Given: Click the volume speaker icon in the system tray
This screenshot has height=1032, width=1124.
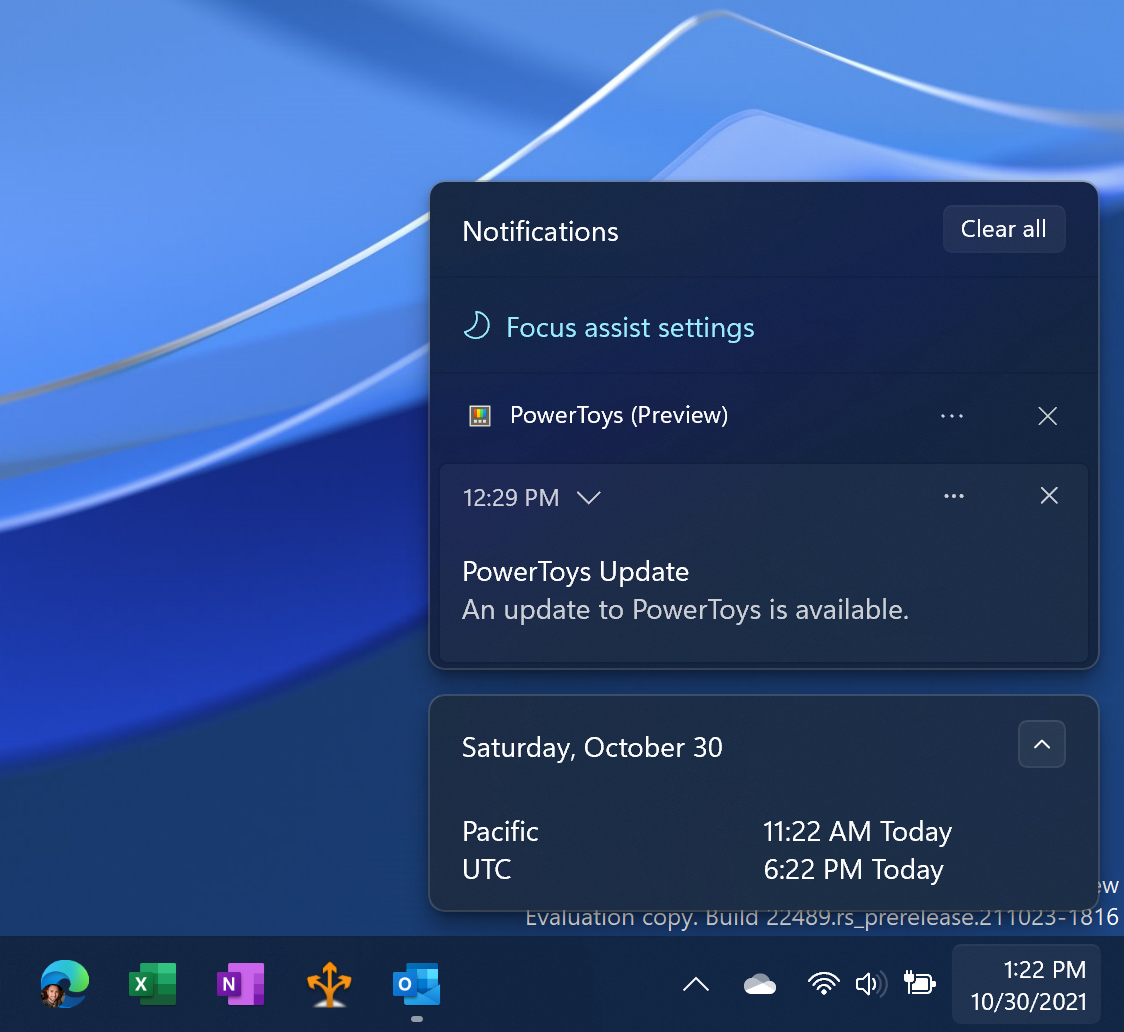Looking at the screenshot, I should 871,984.
